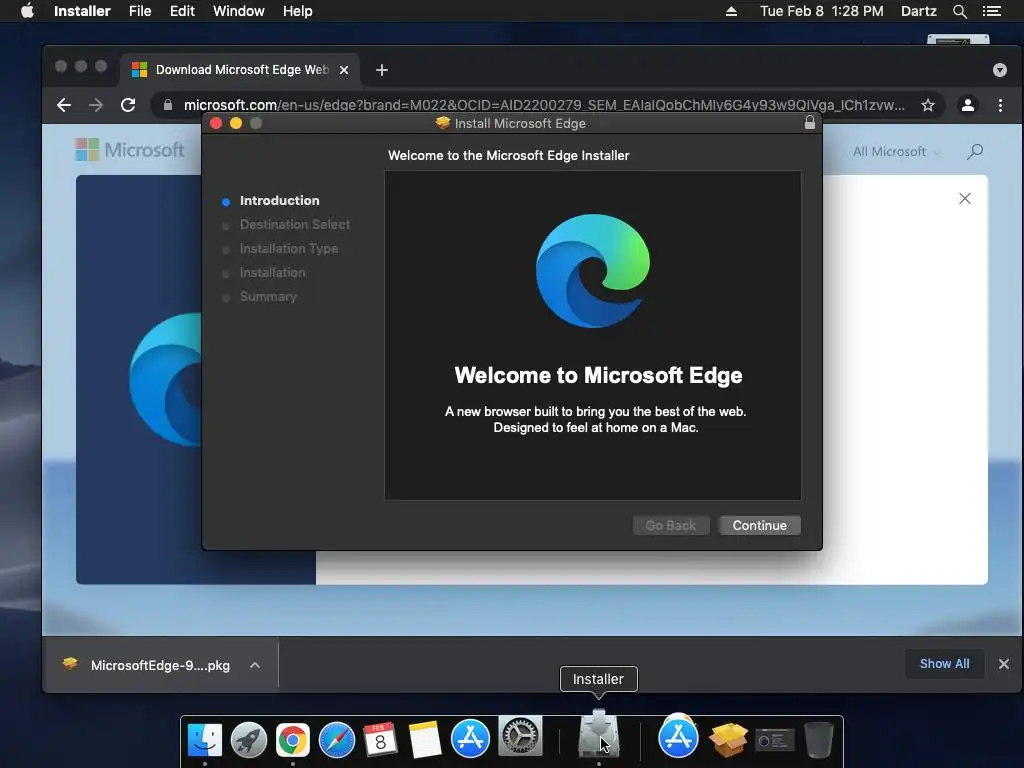This screenshot has height=768, width=1024.
Task: Open Notes icon in the Dock
Action: click(x=424, y=740)
